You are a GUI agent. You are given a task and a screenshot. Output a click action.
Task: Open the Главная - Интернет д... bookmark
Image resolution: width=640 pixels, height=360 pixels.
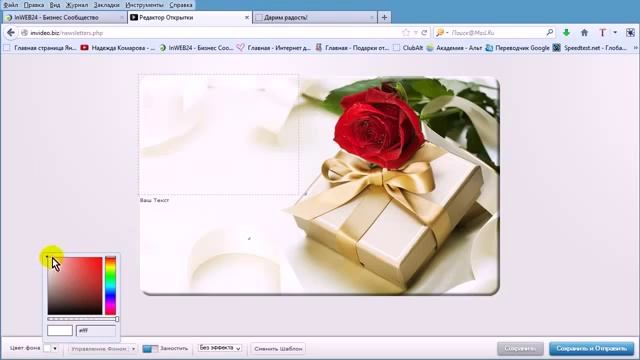click(x=274, y=48)
